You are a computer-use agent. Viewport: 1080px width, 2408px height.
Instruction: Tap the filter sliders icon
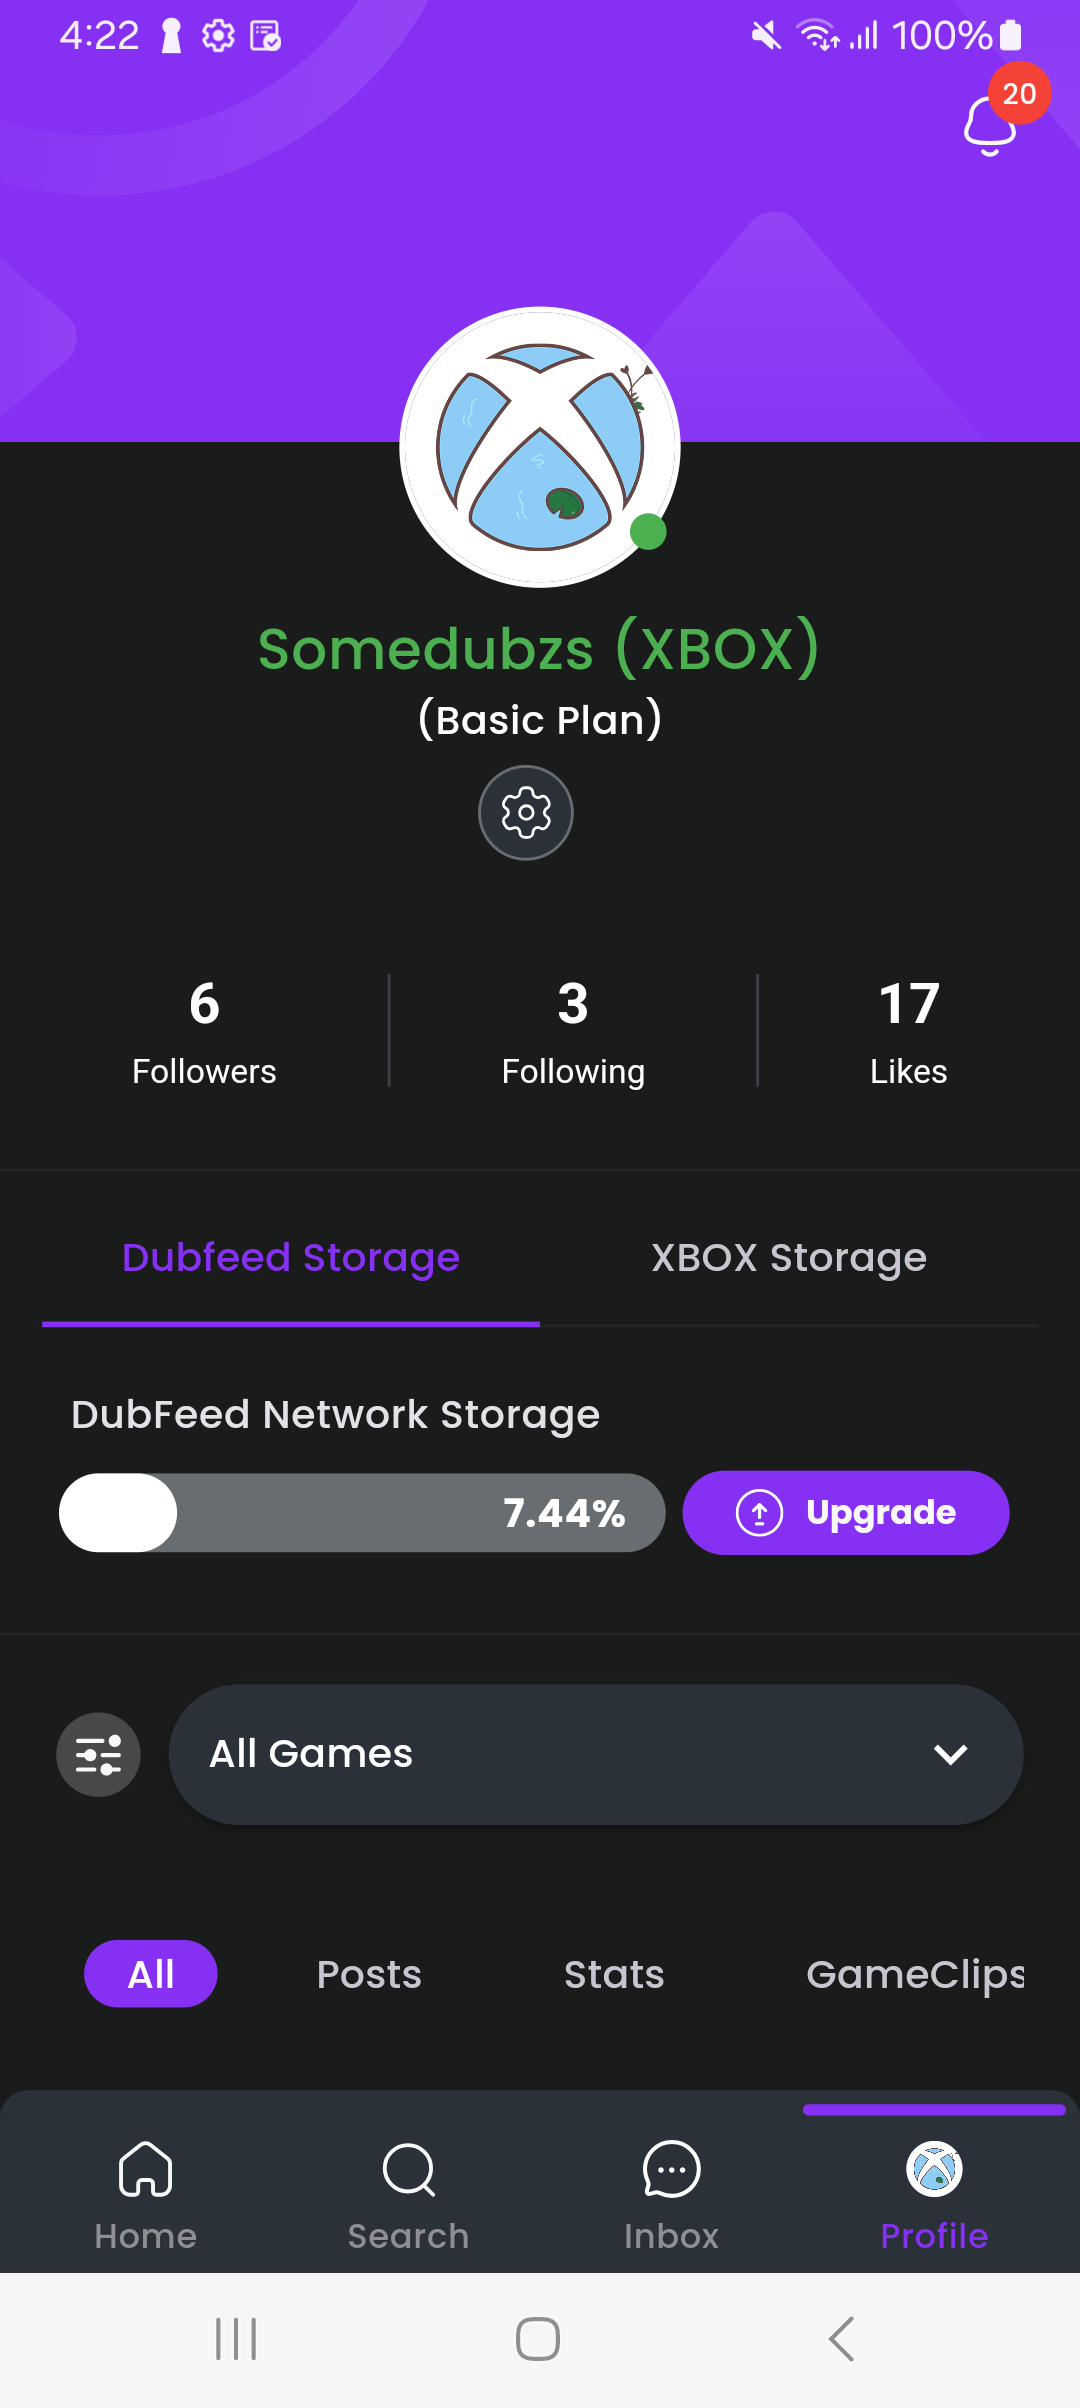click(x=98, y=1755)
